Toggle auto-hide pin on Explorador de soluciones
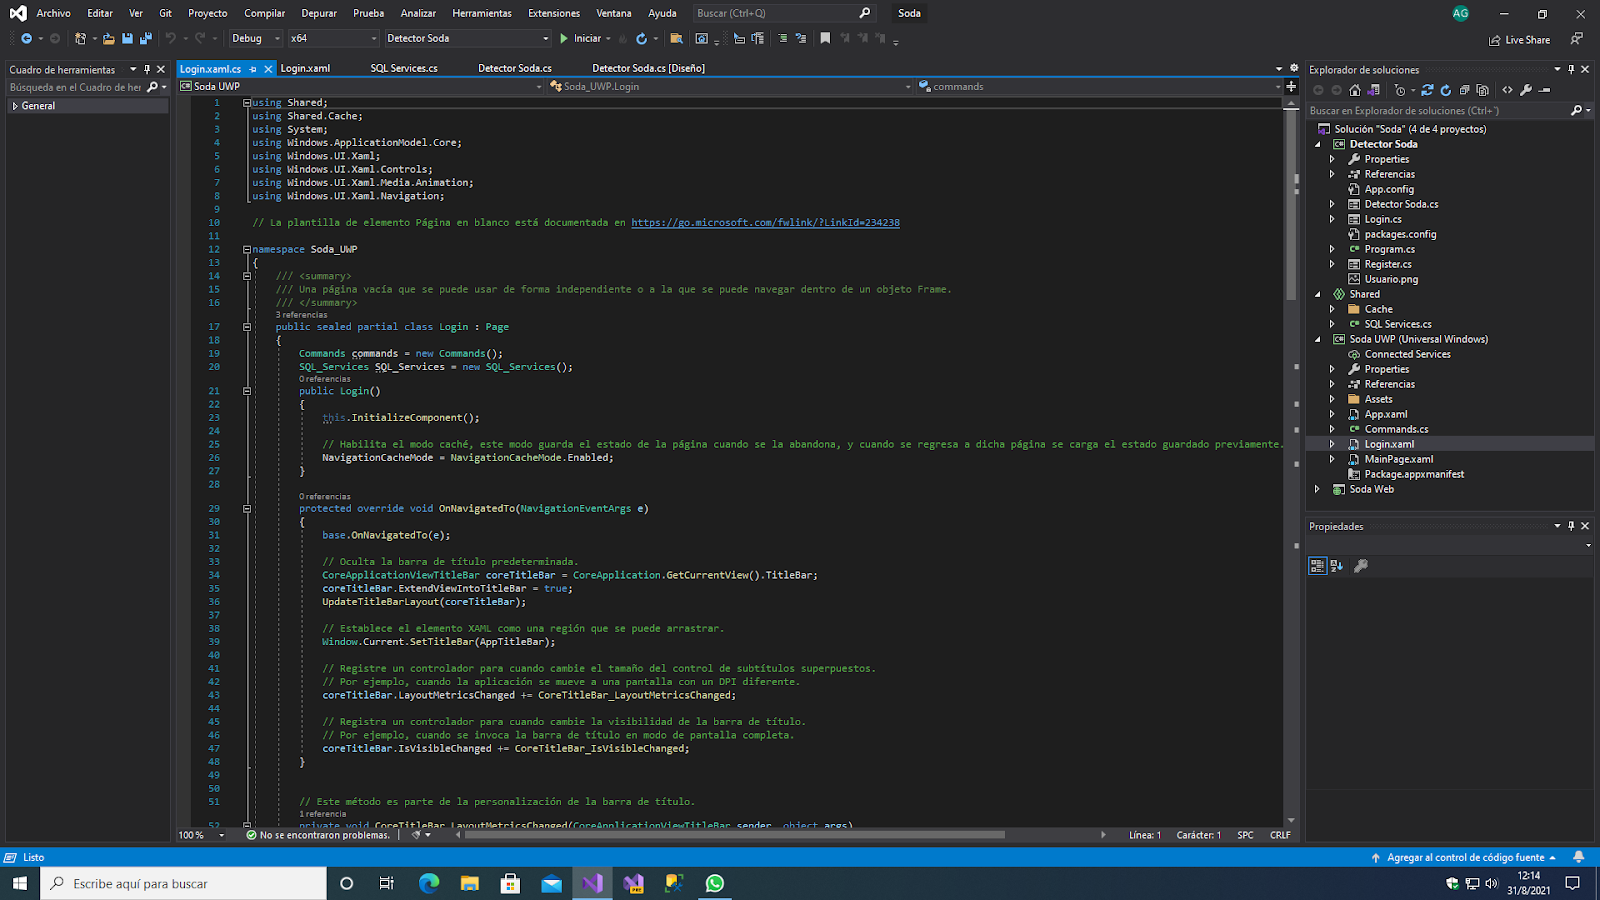The image size is (1600, 900). coord(1571,69)
